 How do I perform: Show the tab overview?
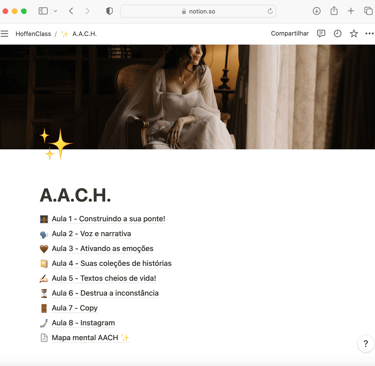tap(368, 11)
